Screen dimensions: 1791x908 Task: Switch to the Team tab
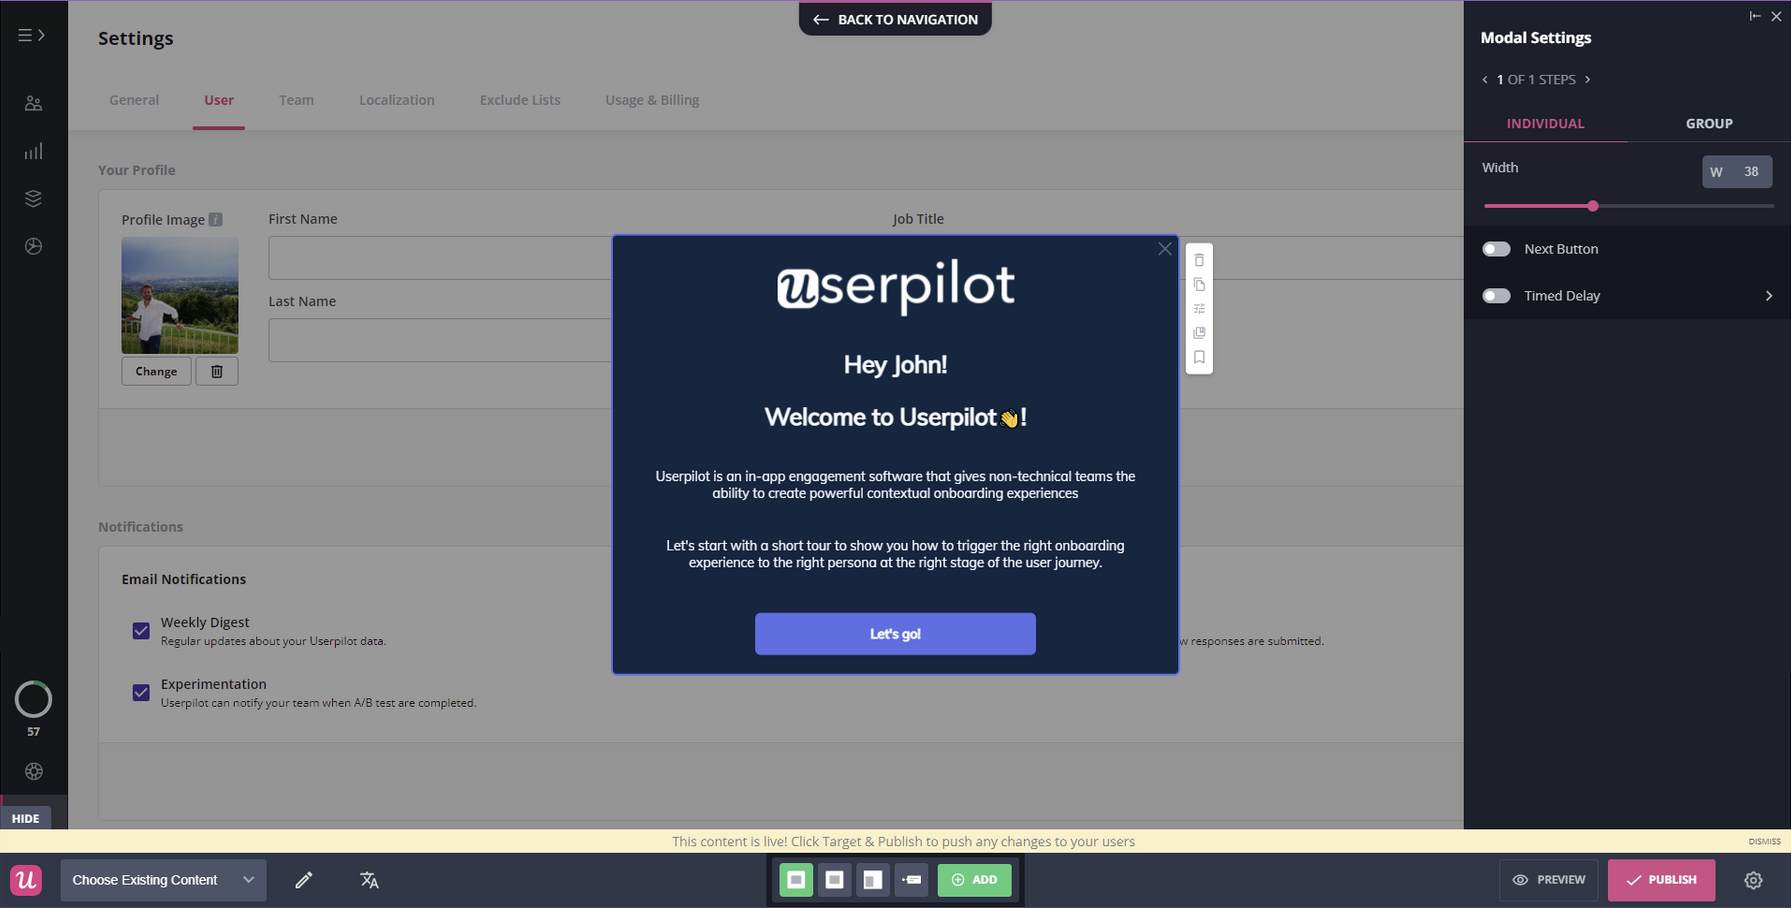(296, 100)
